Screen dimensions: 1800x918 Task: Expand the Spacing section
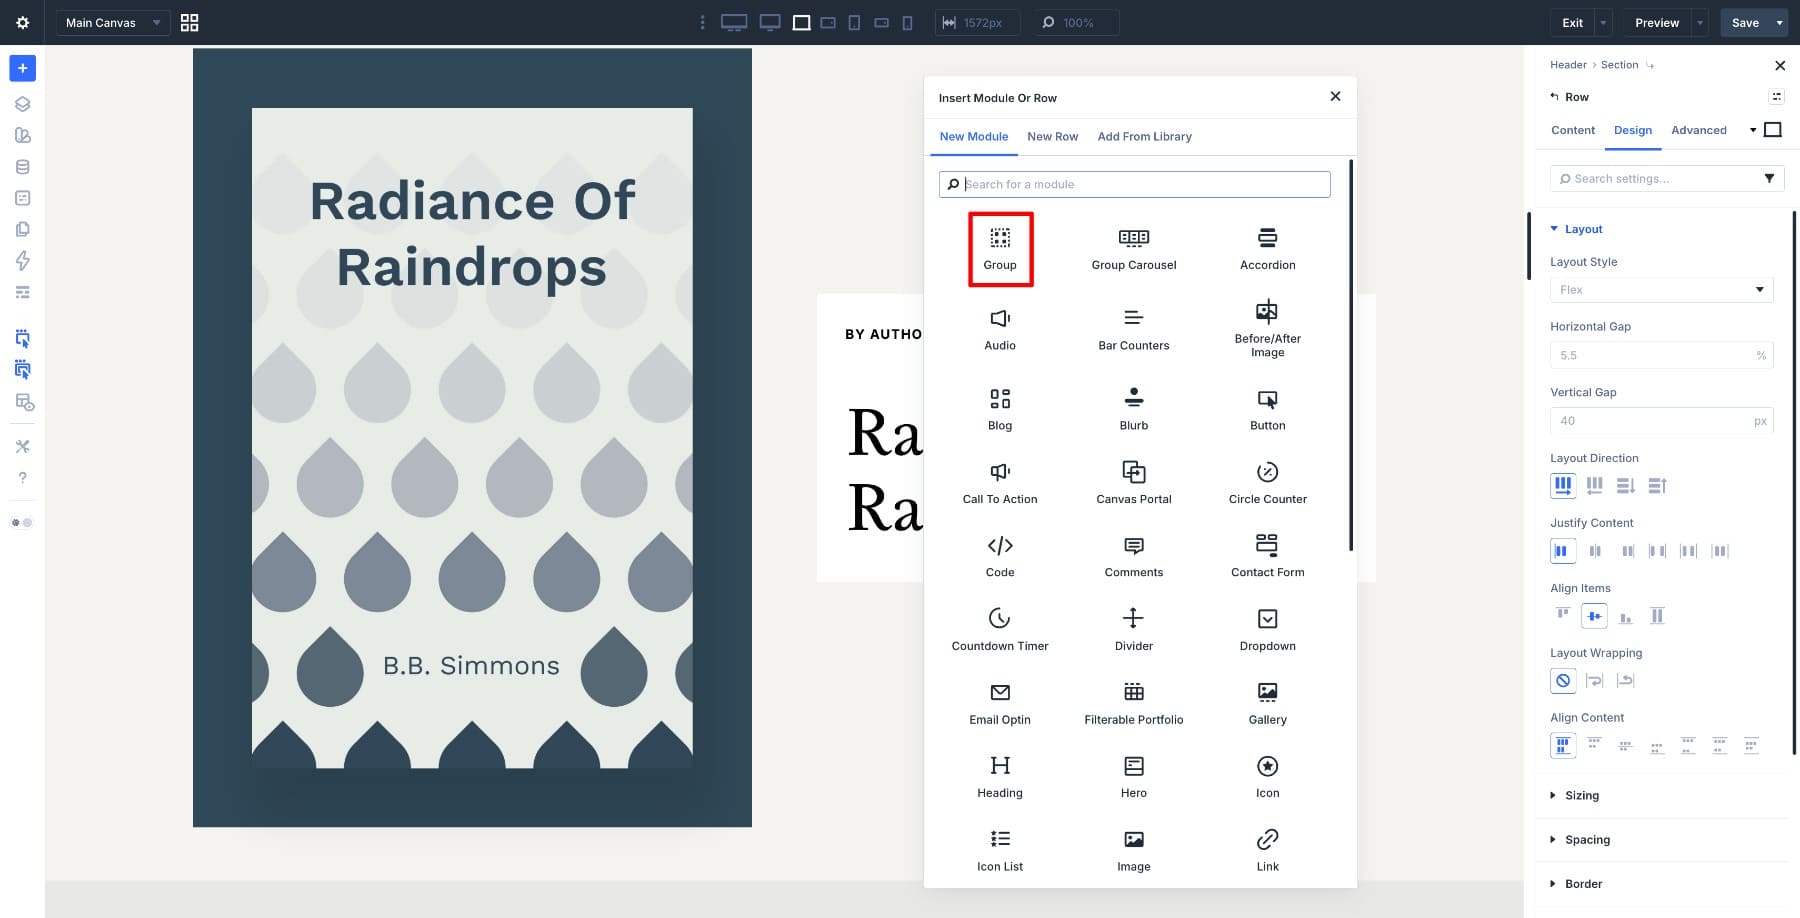tap(1588, 839)
